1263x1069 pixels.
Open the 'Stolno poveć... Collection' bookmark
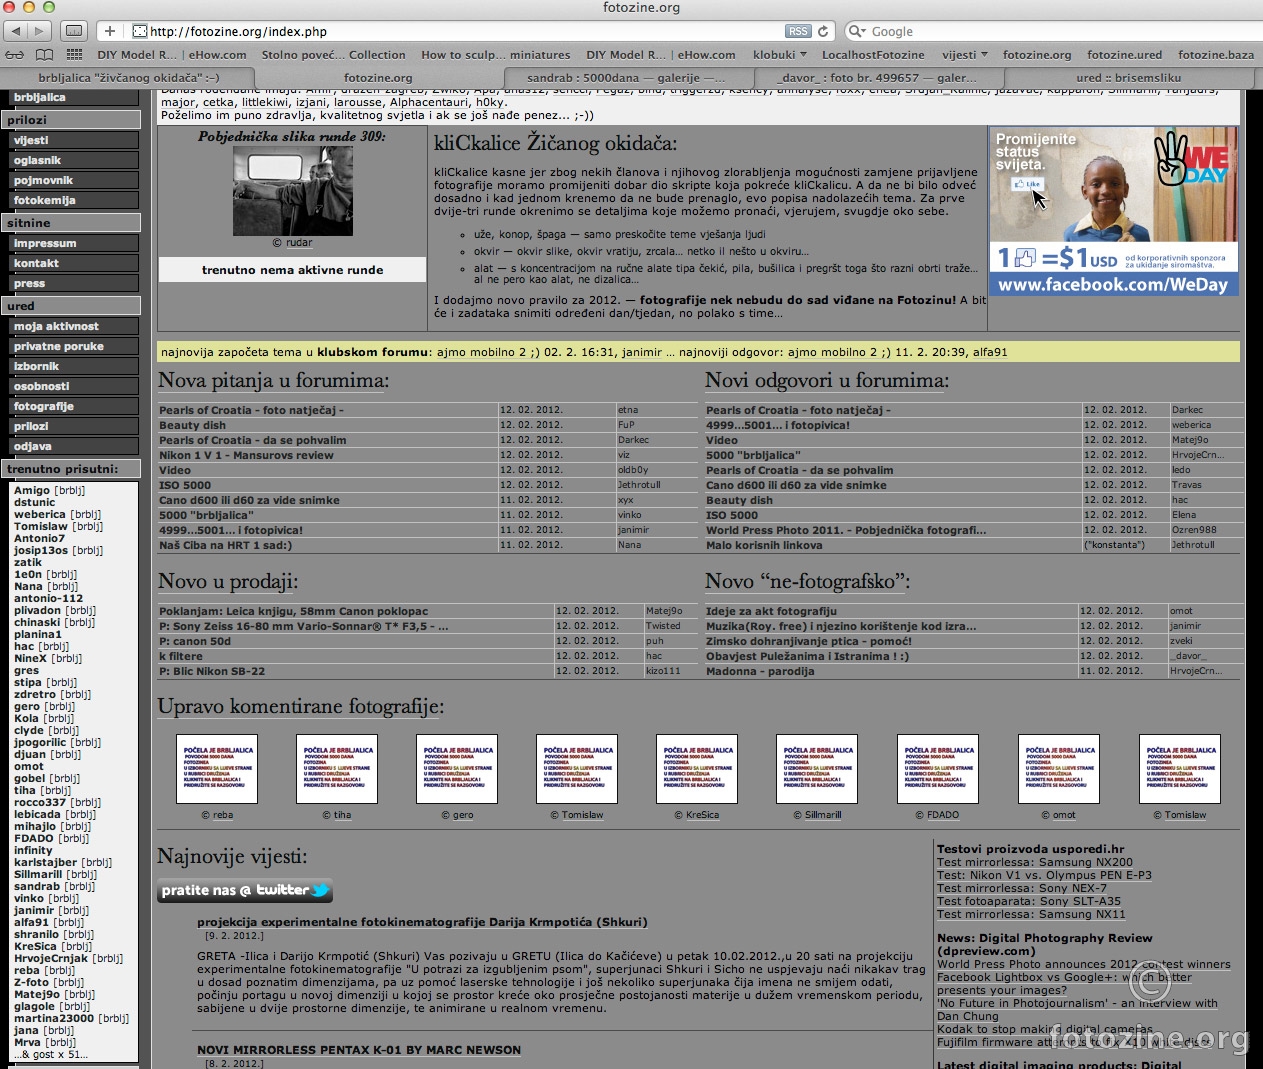334,55
